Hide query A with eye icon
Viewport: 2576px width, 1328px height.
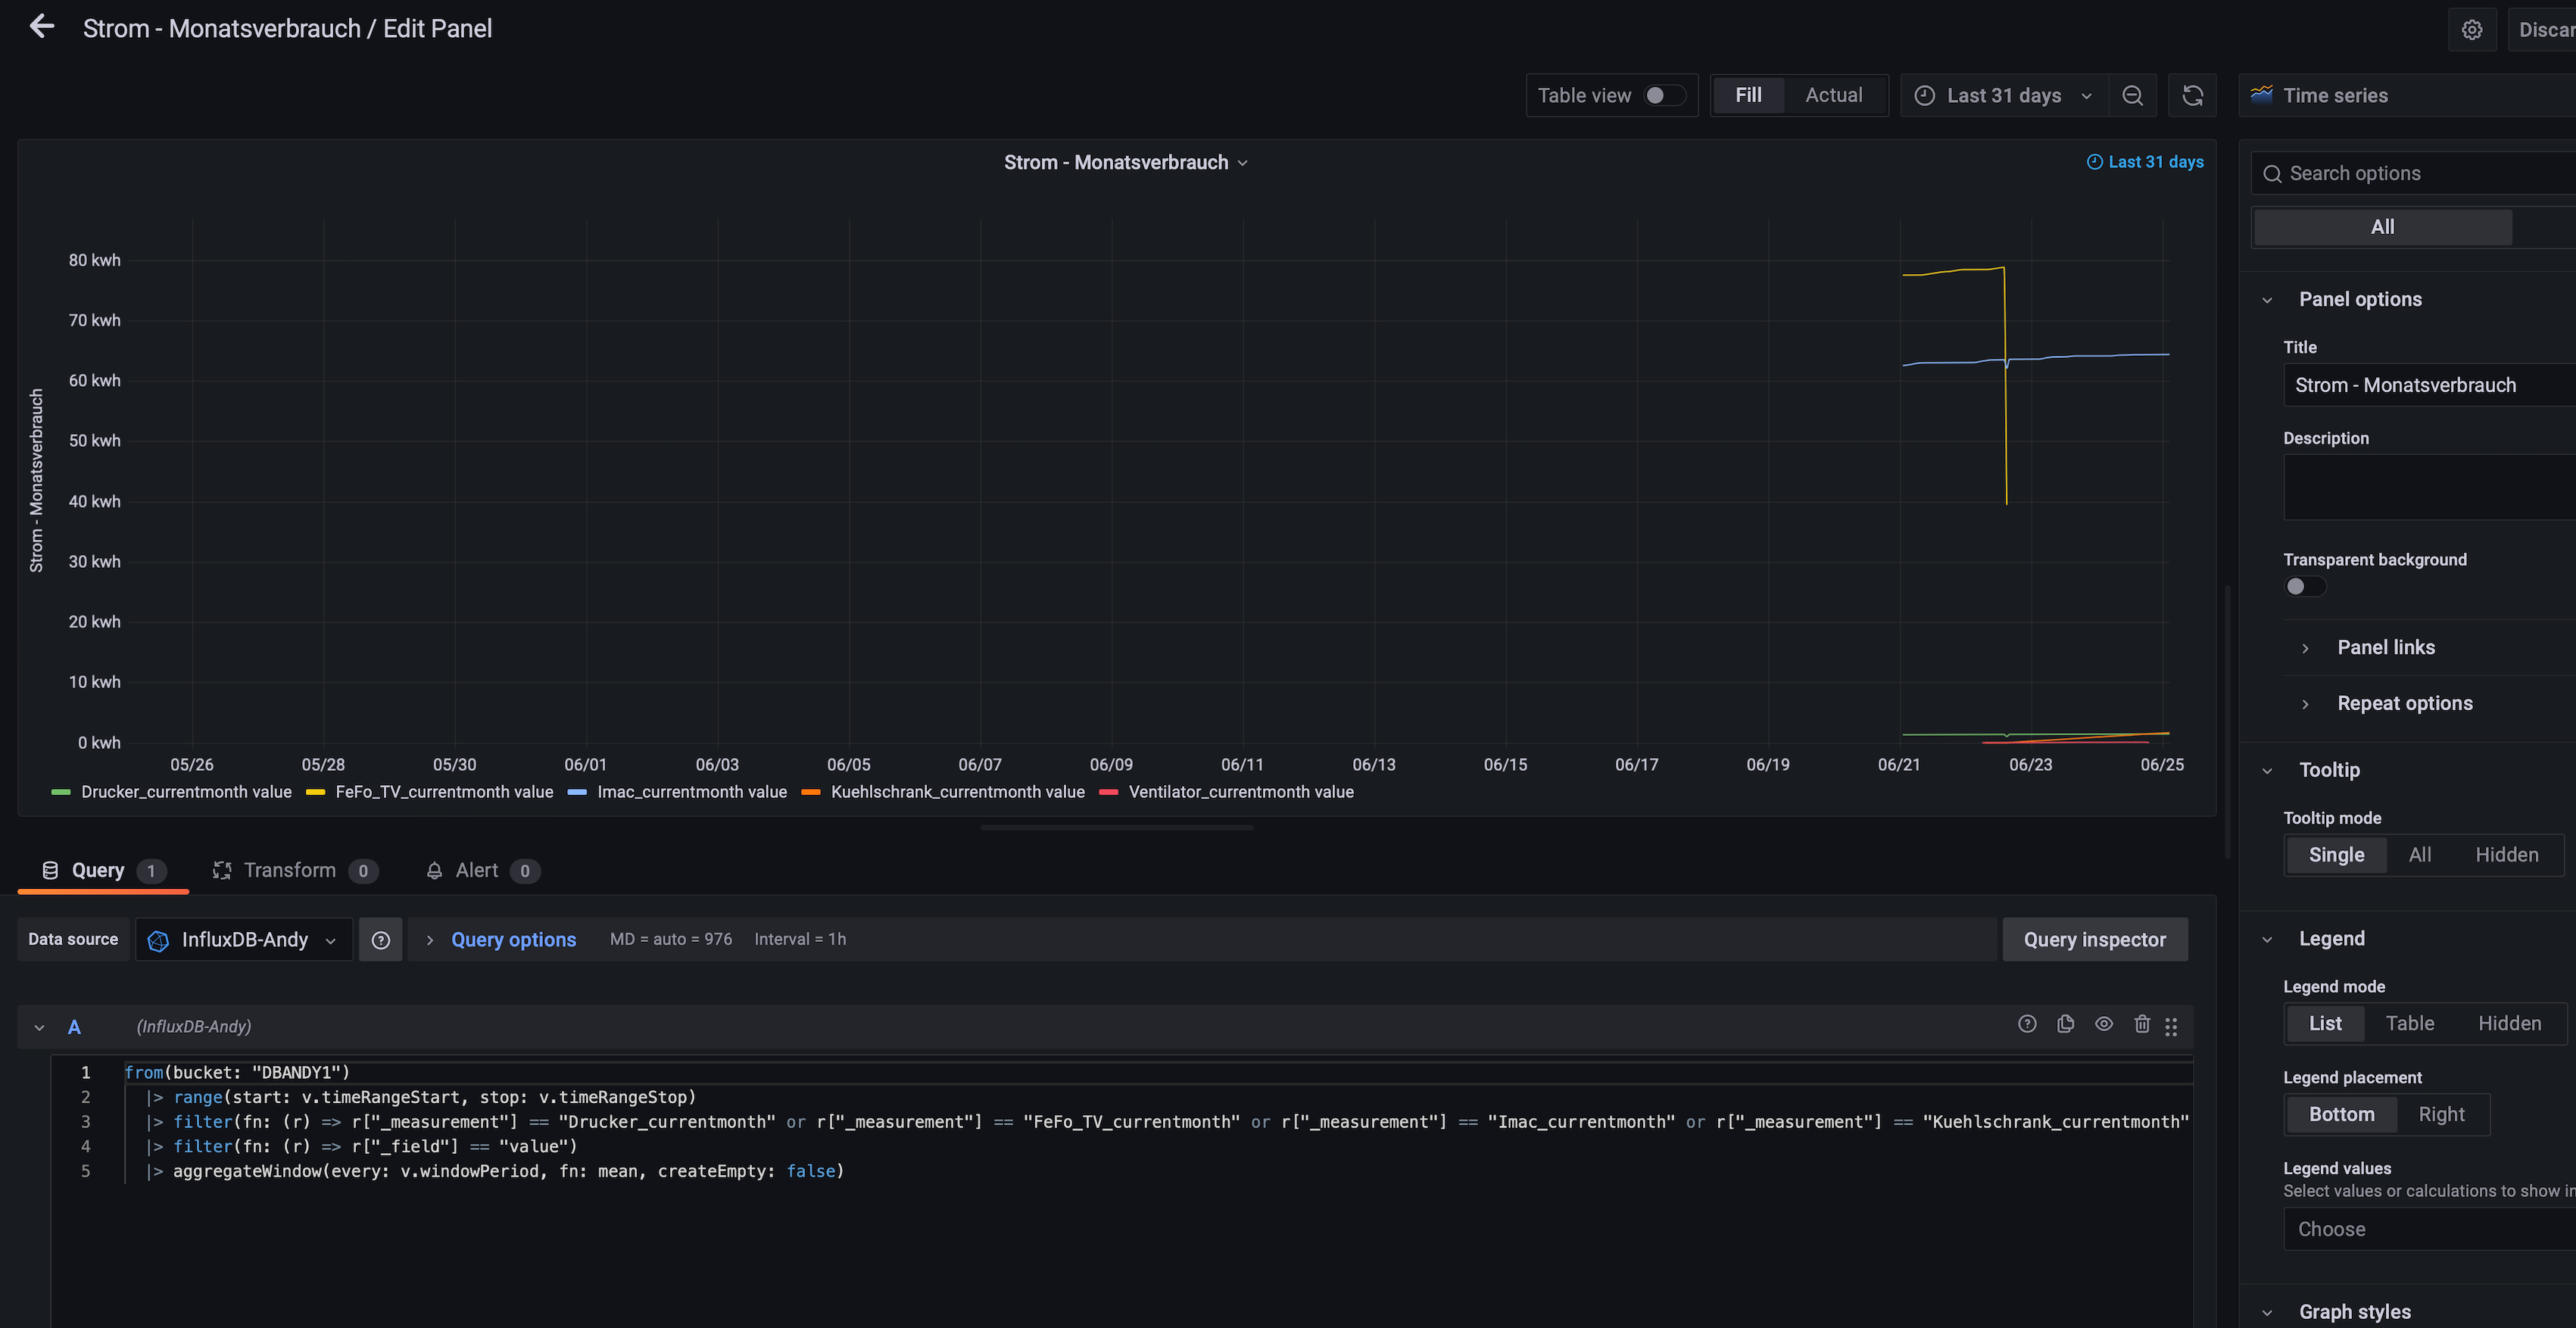pos(2103,1024)
